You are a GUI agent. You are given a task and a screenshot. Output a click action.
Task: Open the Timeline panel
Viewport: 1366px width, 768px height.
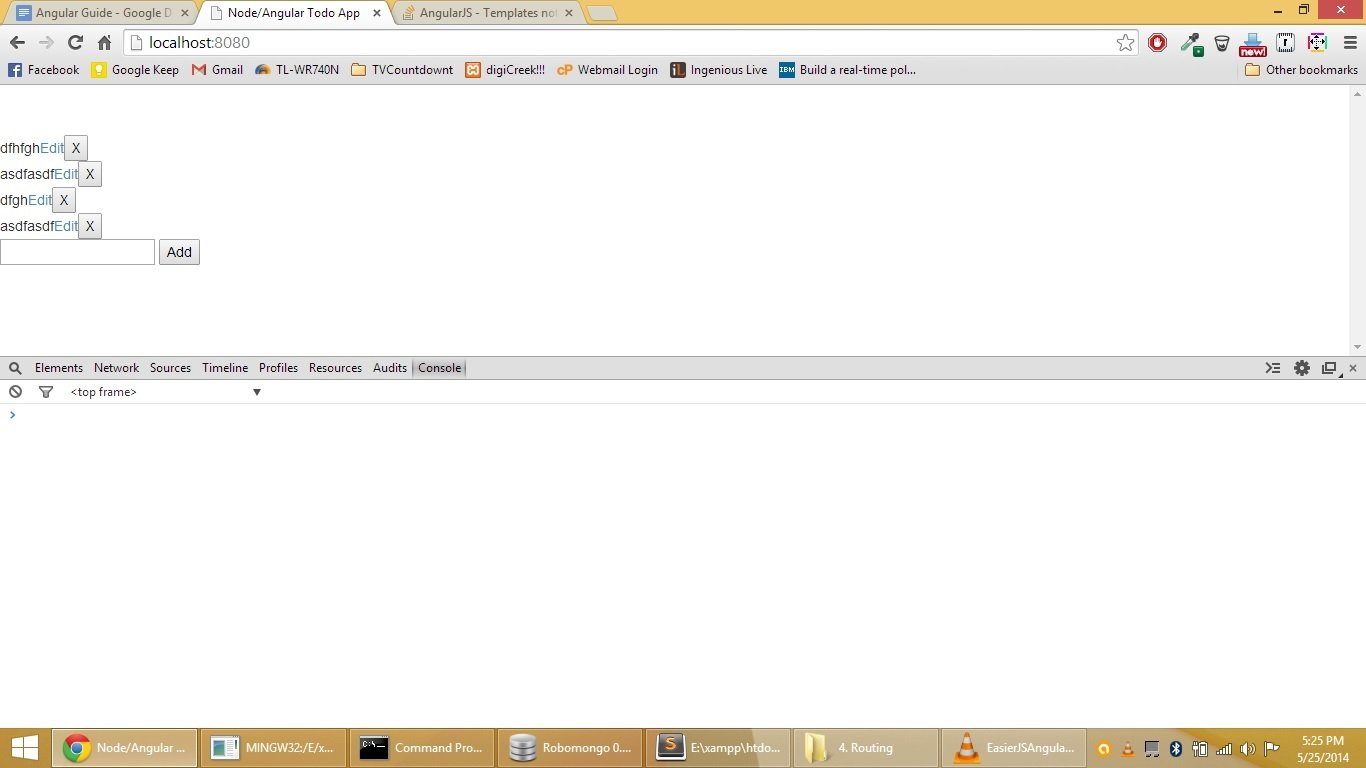[225, 368]
